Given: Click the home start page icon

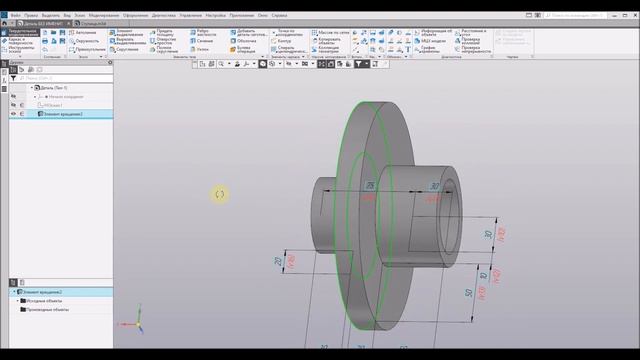Looking at the screenshot, I should coord(4,24).
